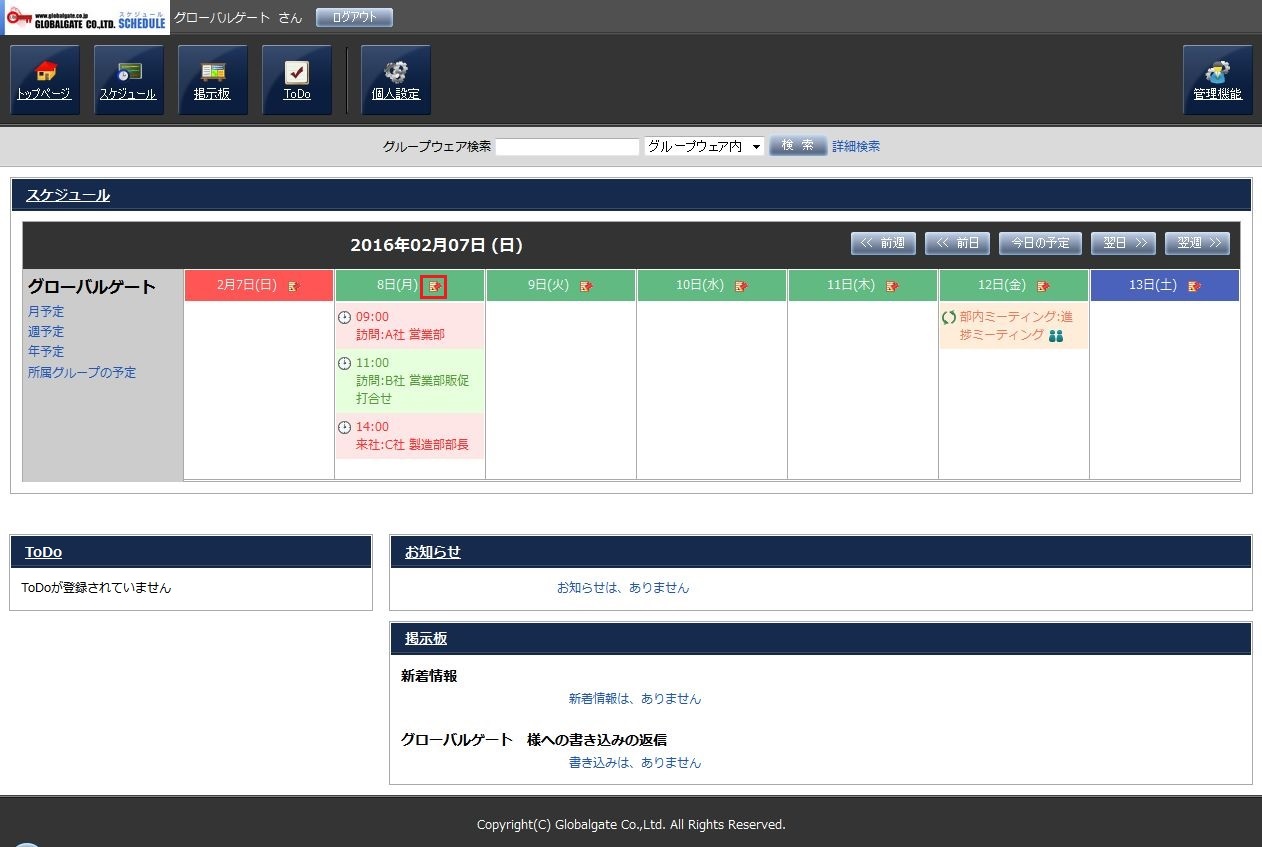The image size is (1262, 847).
Task: Click the ログアウト logout button
Action: click(x=354, y=18)
